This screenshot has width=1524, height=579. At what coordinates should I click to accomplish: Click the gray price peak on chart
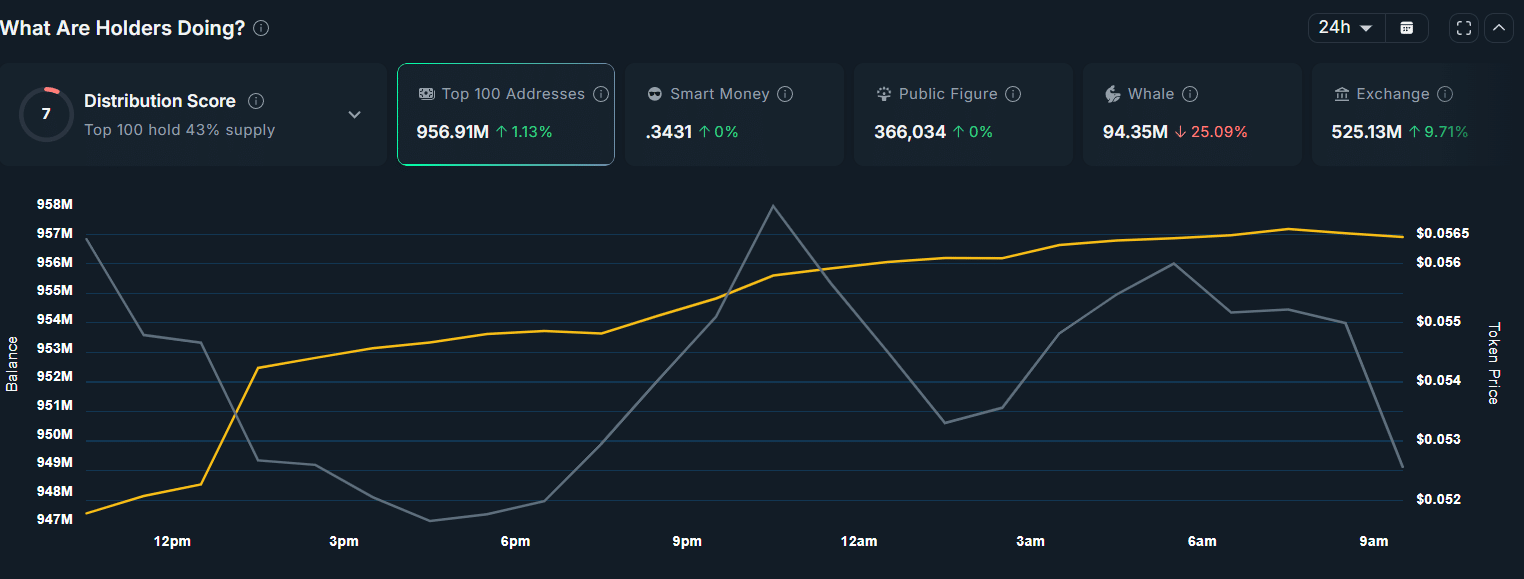(773, 206)
